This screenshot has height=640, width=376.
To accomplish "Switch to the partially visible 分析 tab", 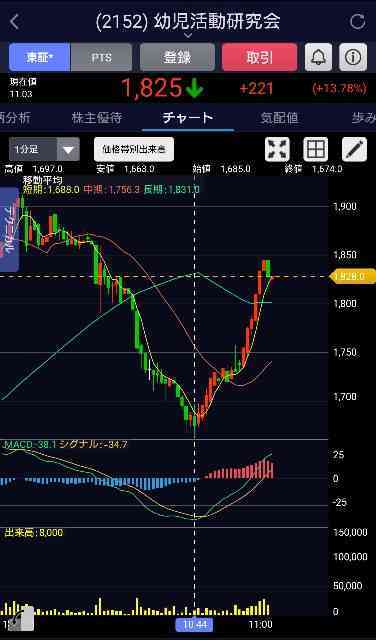I will [x=15, y=118].
